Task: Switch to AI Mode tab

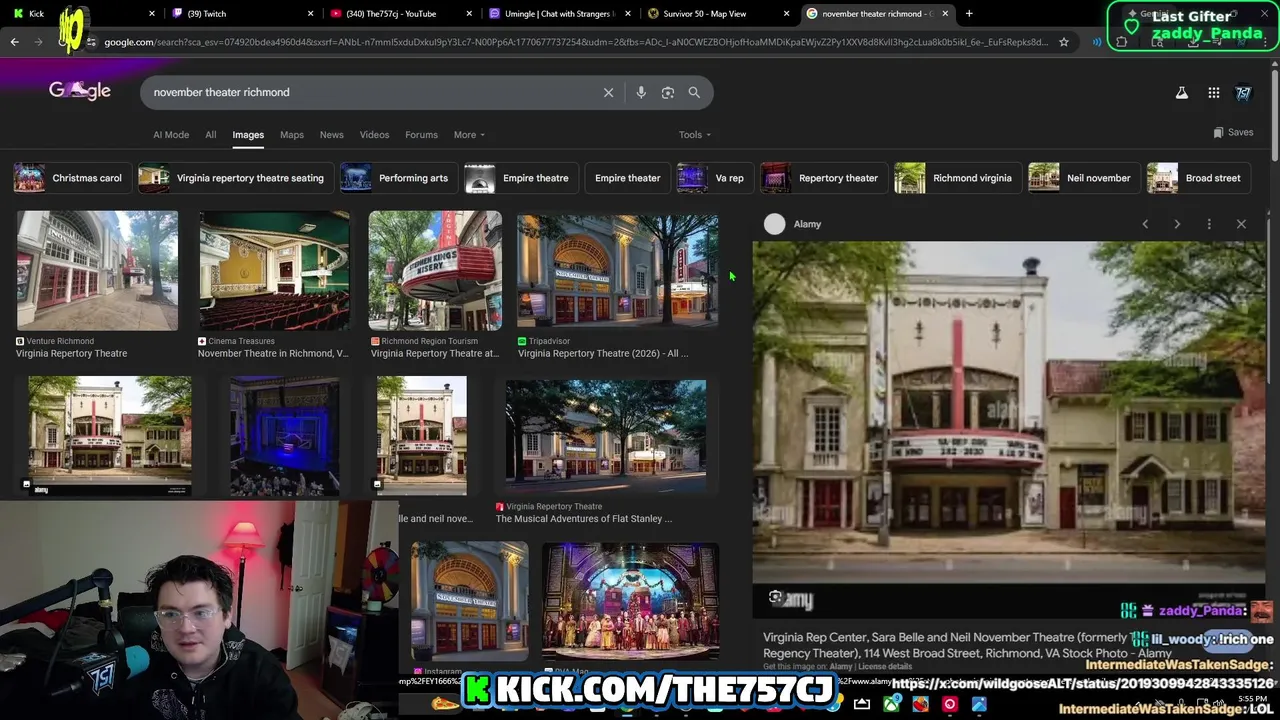Action: tap(171, 135)
